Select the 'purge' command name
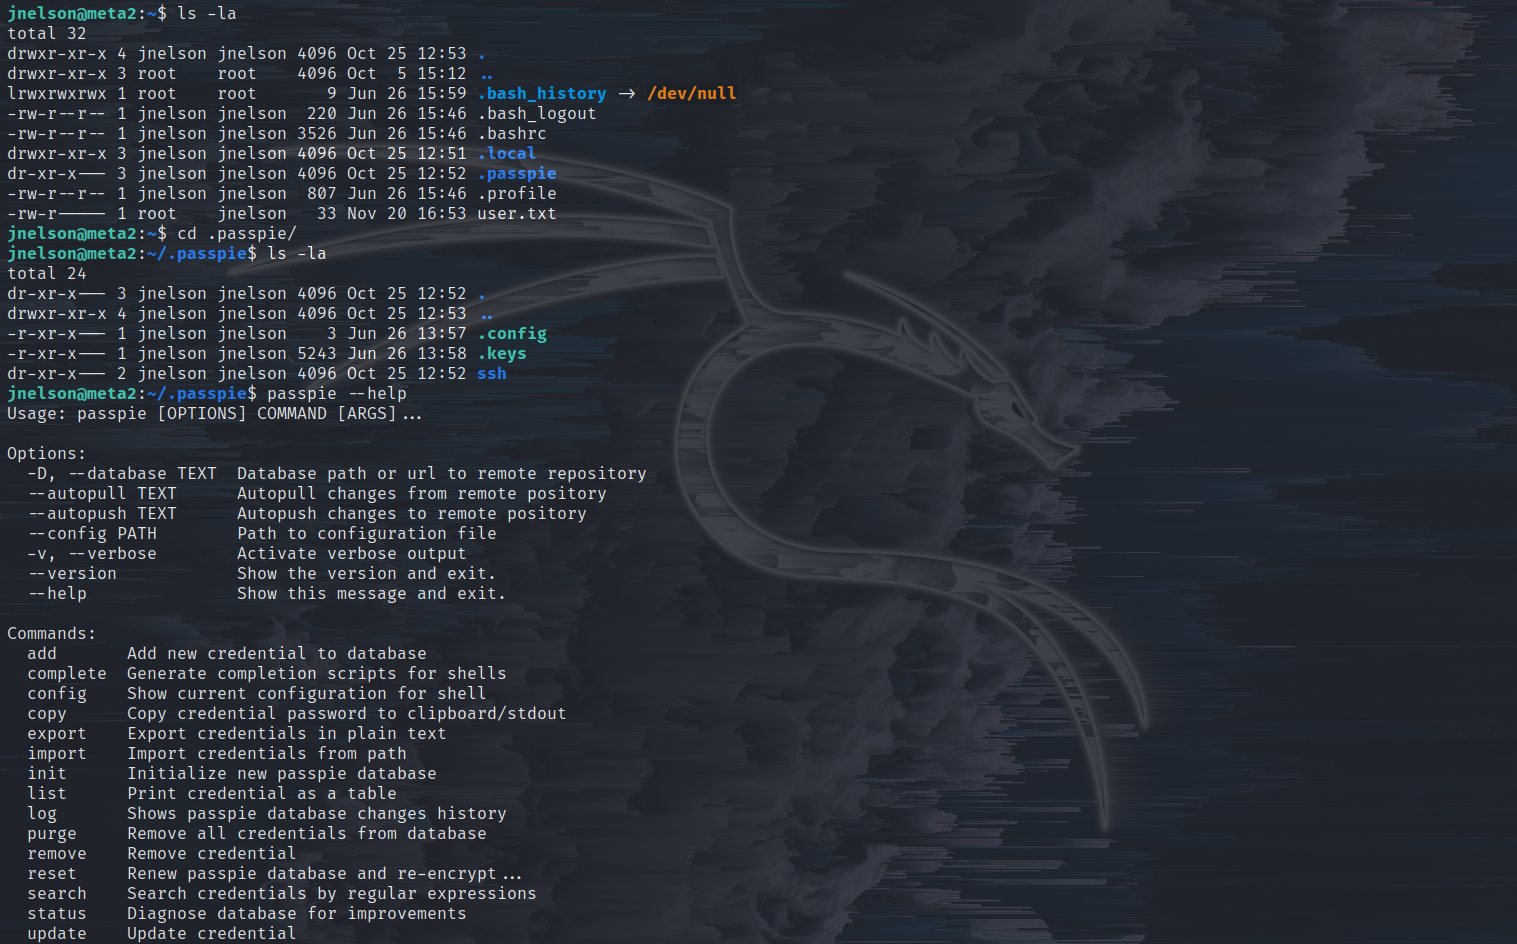 click(x=52, y=834)
